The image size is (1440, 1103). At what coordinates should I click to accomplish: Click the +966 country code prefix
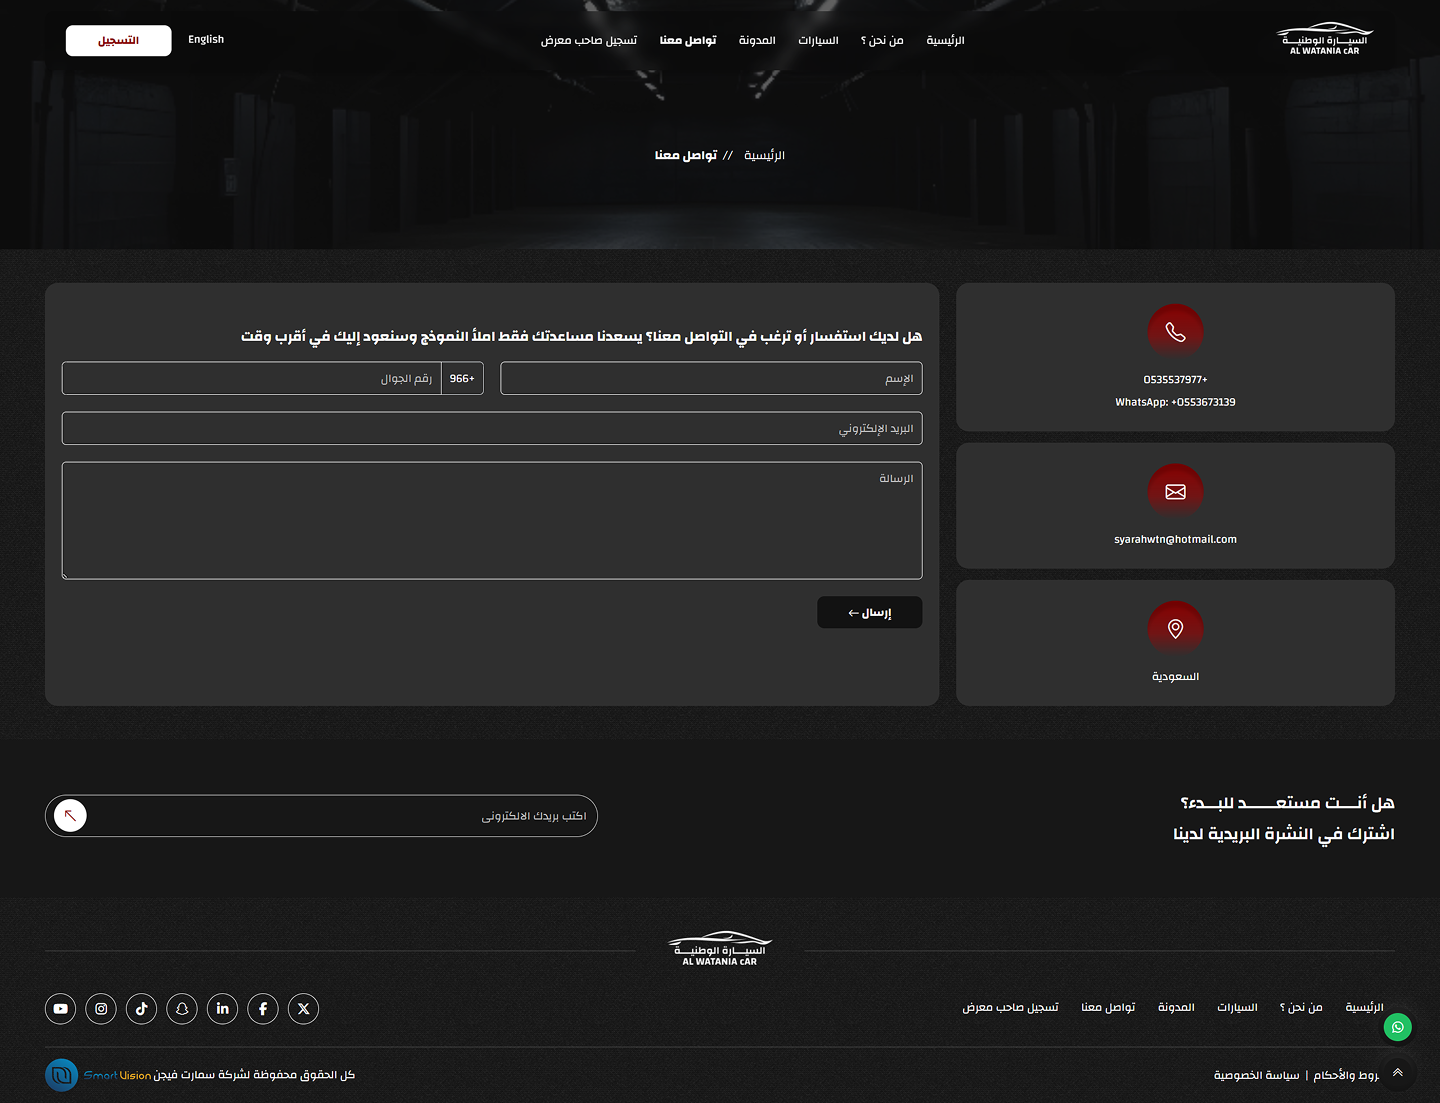click(x=462, y=379)
